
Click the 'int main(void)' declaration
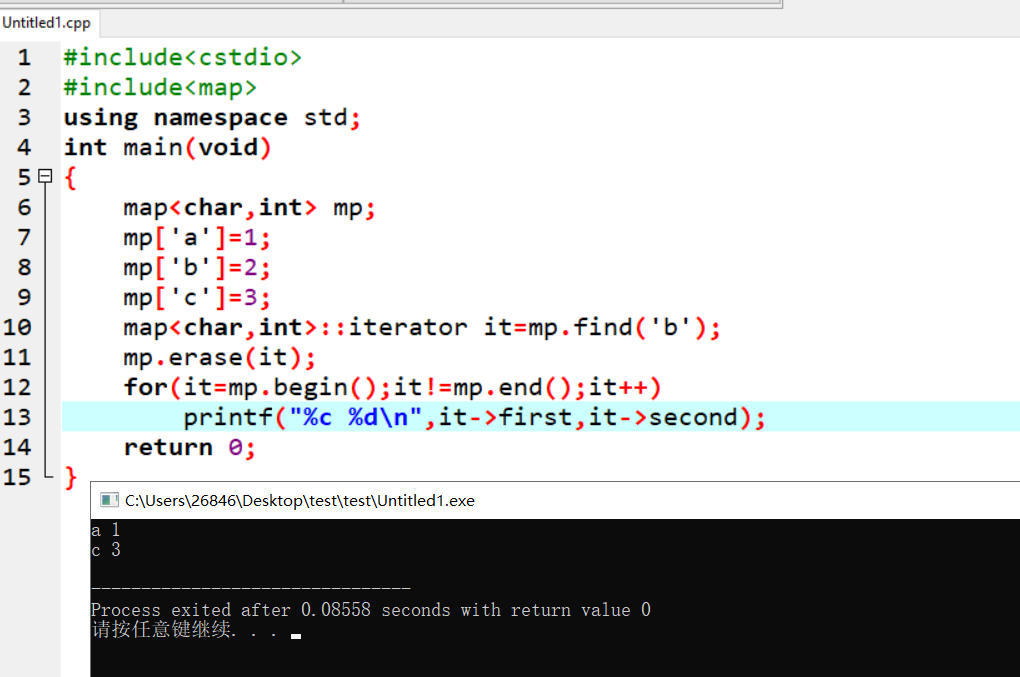click(167, 147)
